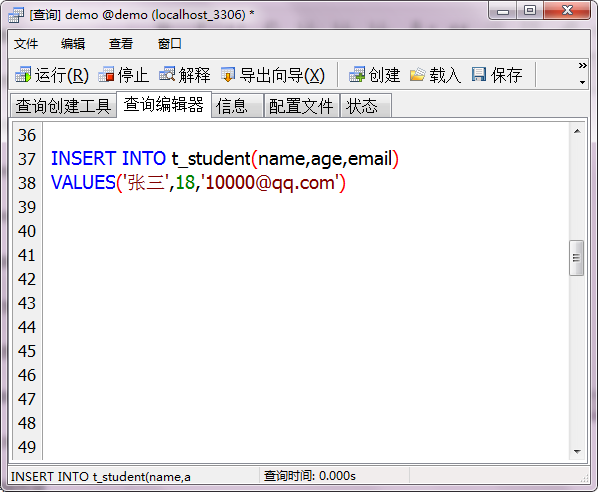Click the Stop (停止) toolbar icon

click(106, 75)
